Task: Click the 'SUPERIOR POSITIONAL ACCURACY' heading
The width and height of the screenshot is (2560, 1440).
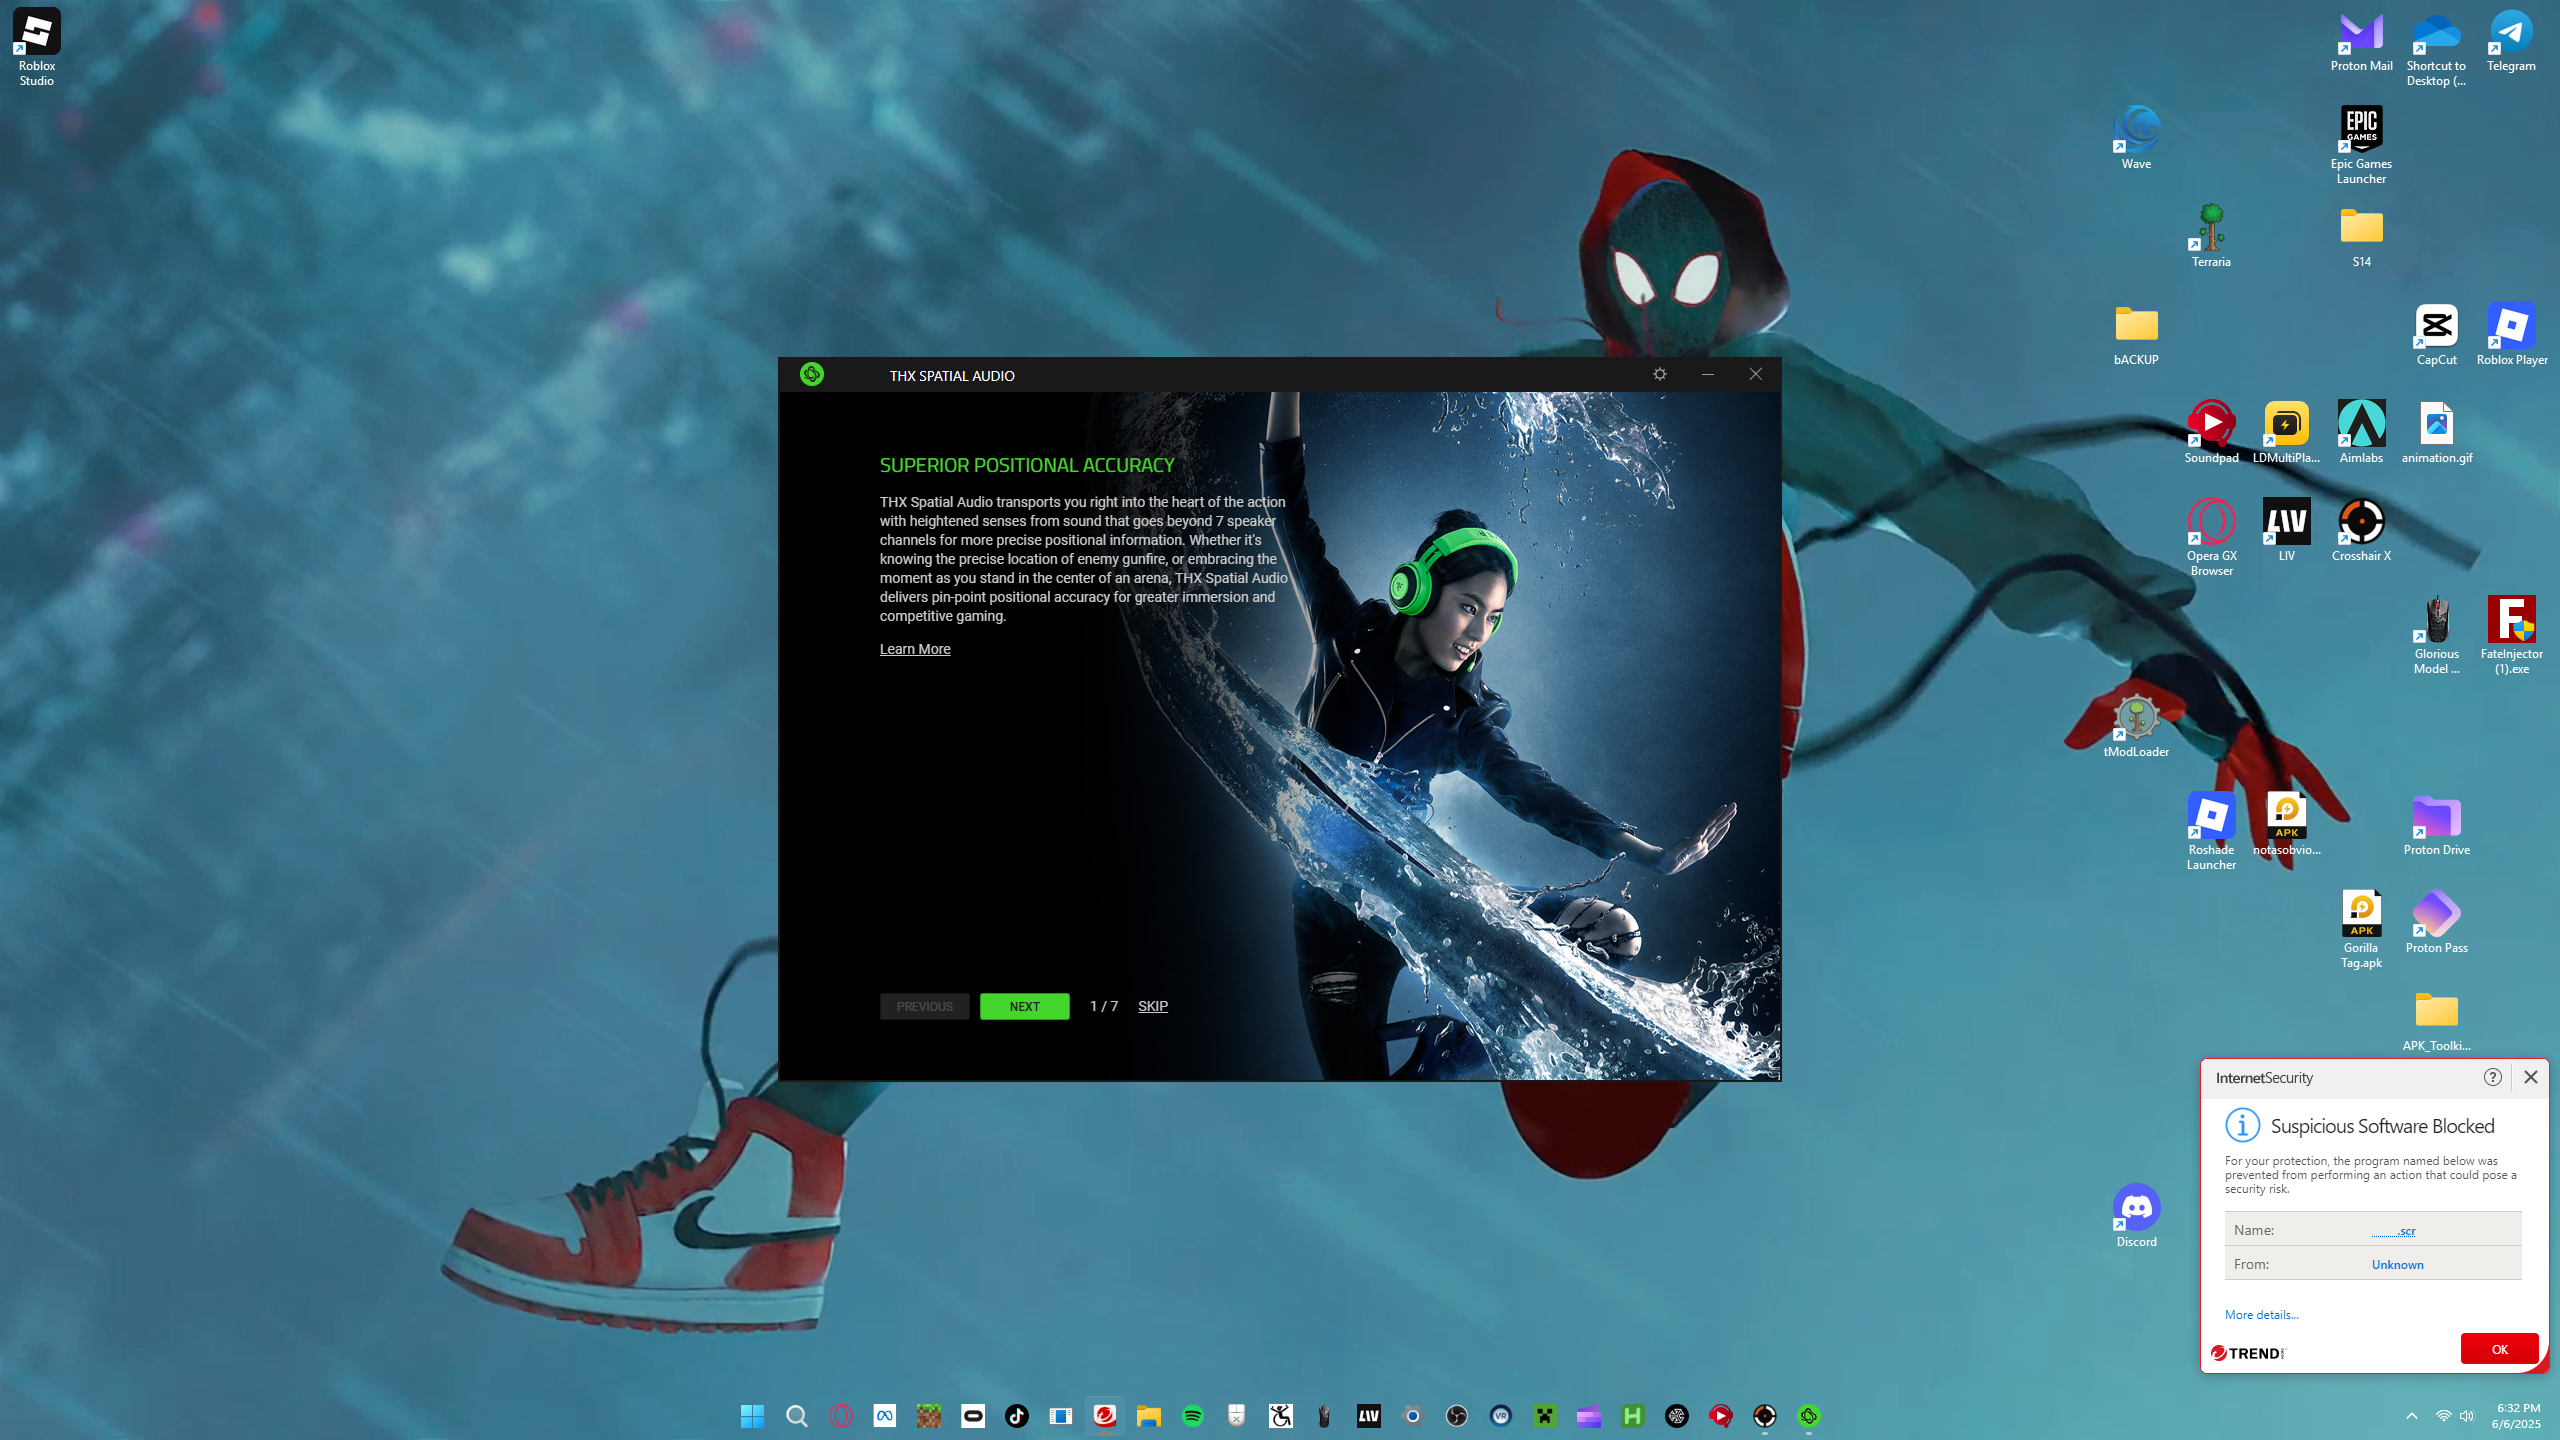Action: click(1027, 465)
